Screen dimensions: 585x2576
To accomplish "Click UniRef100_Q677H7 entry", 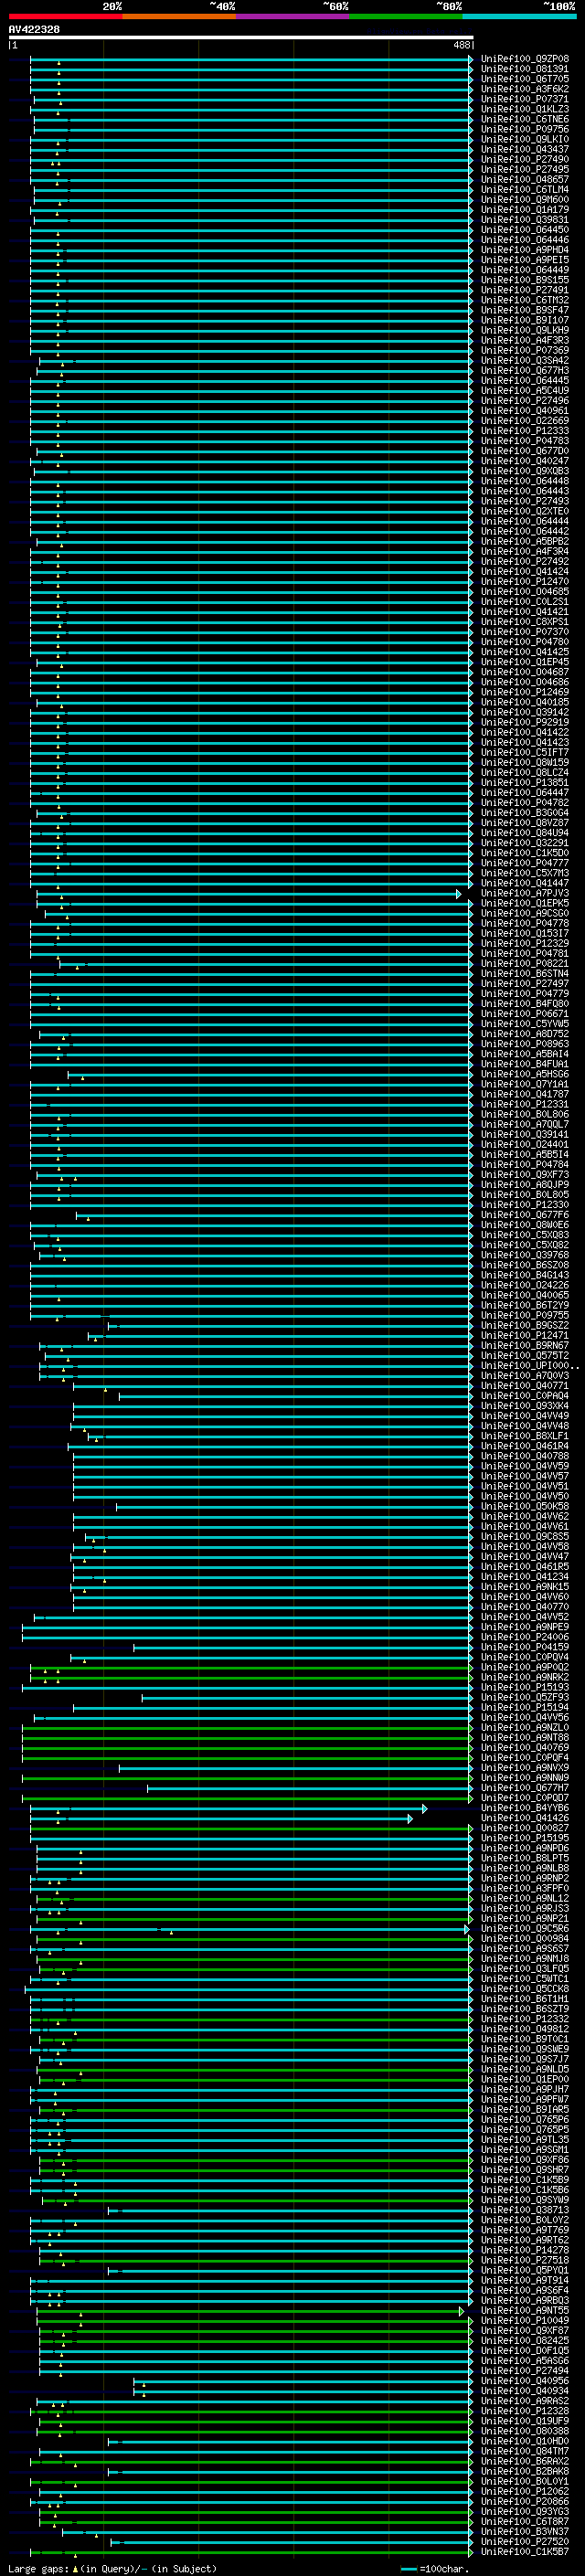I will (525, 1787).
